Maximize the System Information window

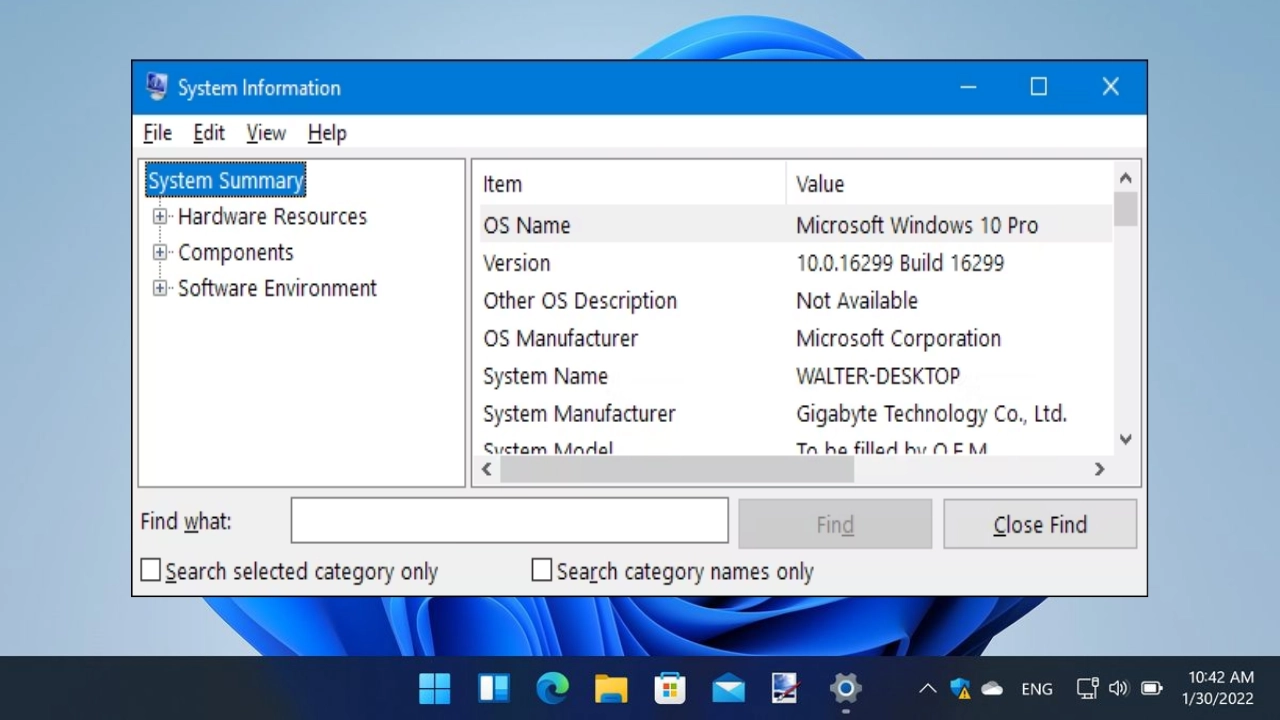tap(1039, 87)
